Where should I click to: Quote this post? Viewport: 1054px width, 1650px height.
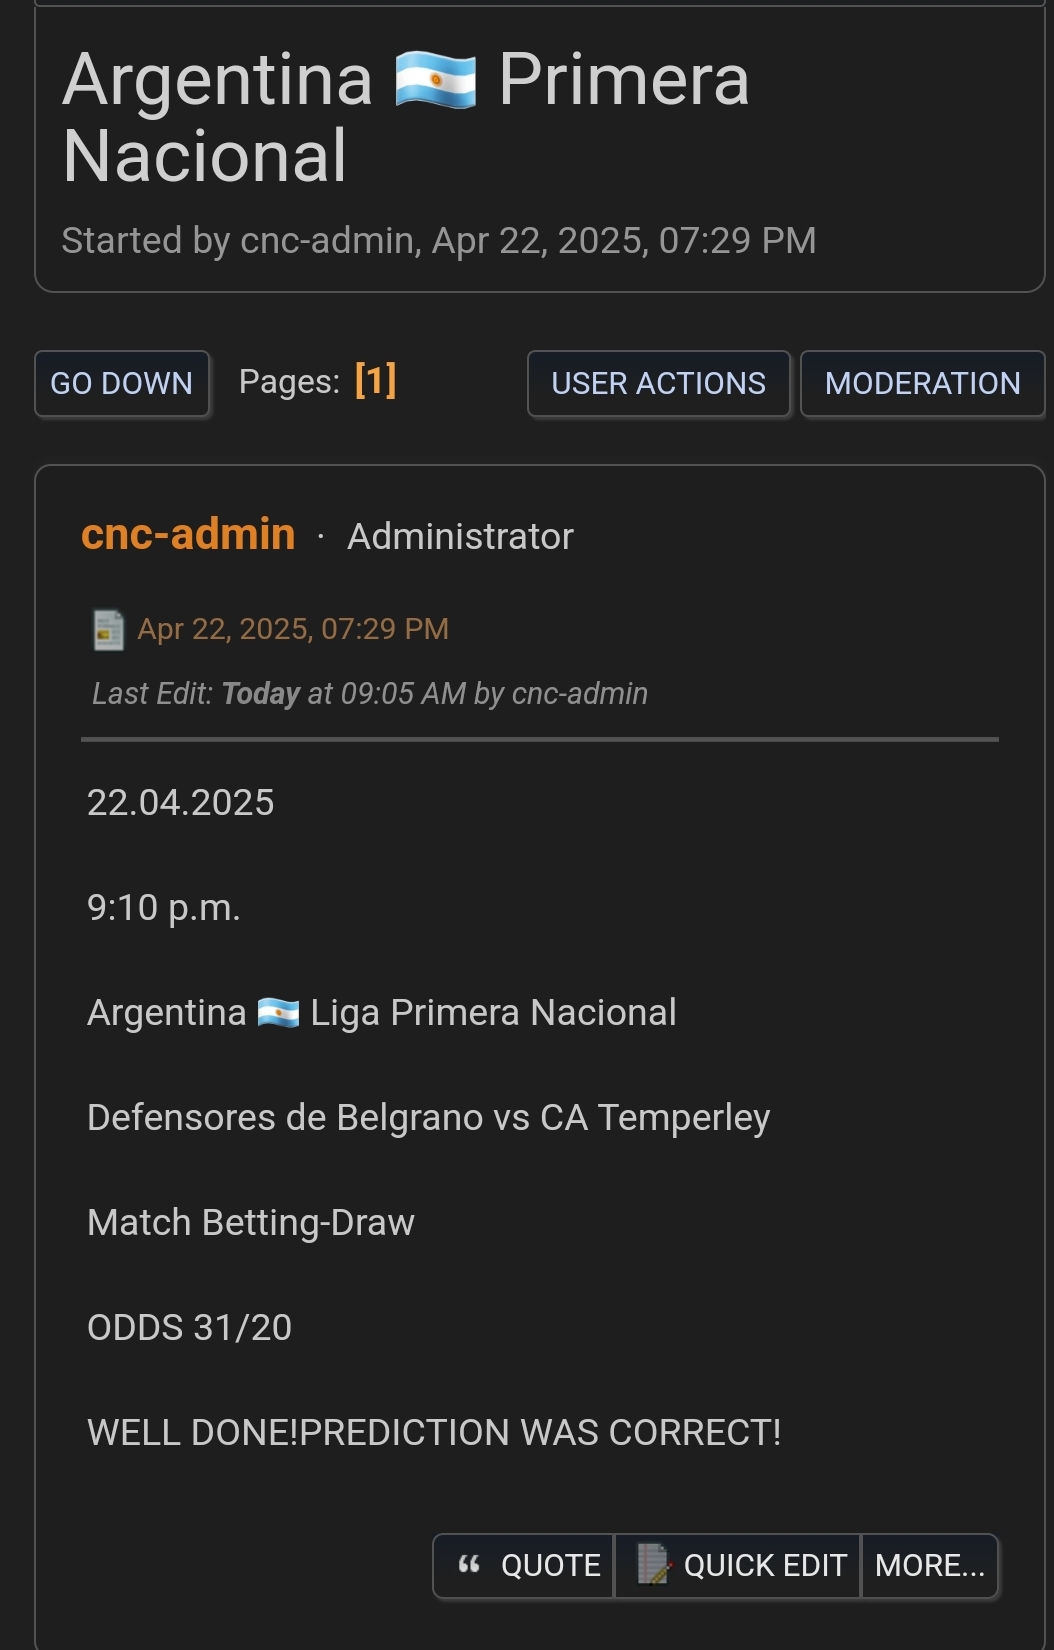pyautogui.click(x=524, y=1565)
